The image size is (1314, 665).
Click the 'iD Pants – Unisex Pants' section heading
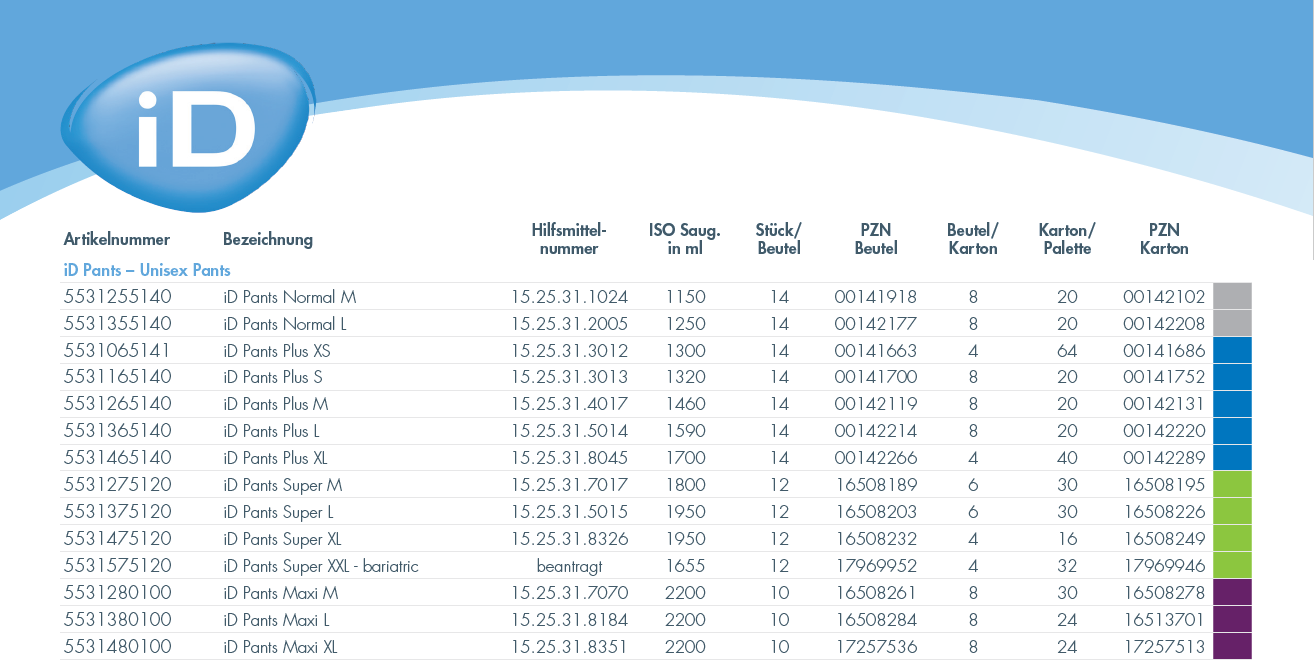point(147,270)
